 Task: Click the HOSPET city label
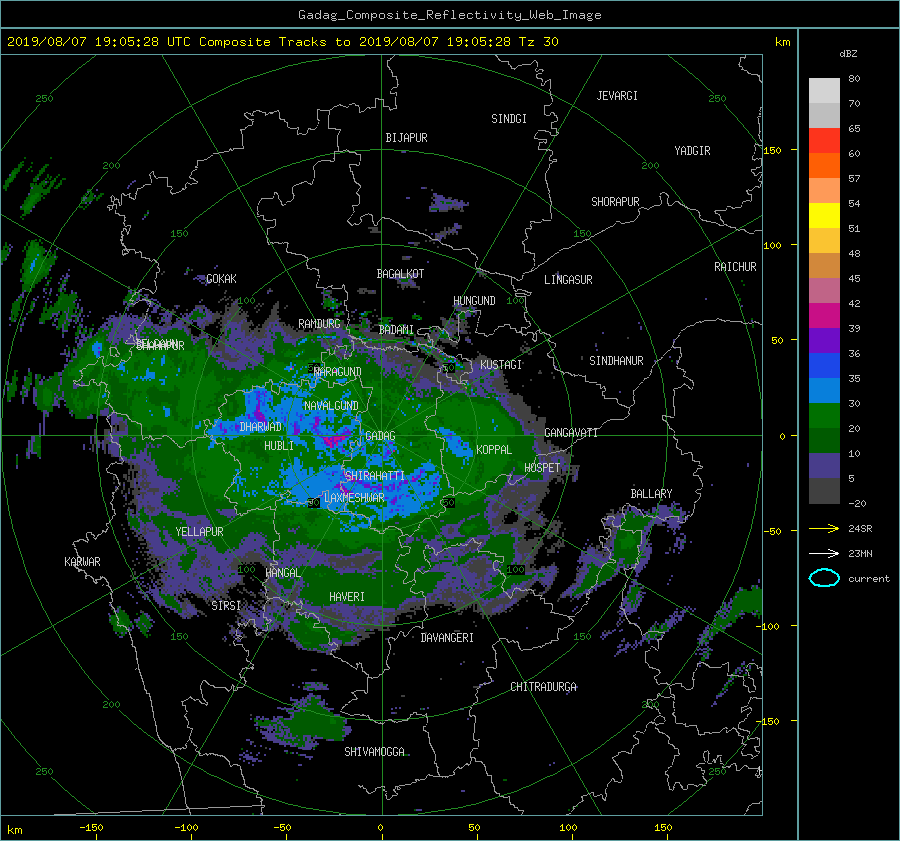[542, 468]
